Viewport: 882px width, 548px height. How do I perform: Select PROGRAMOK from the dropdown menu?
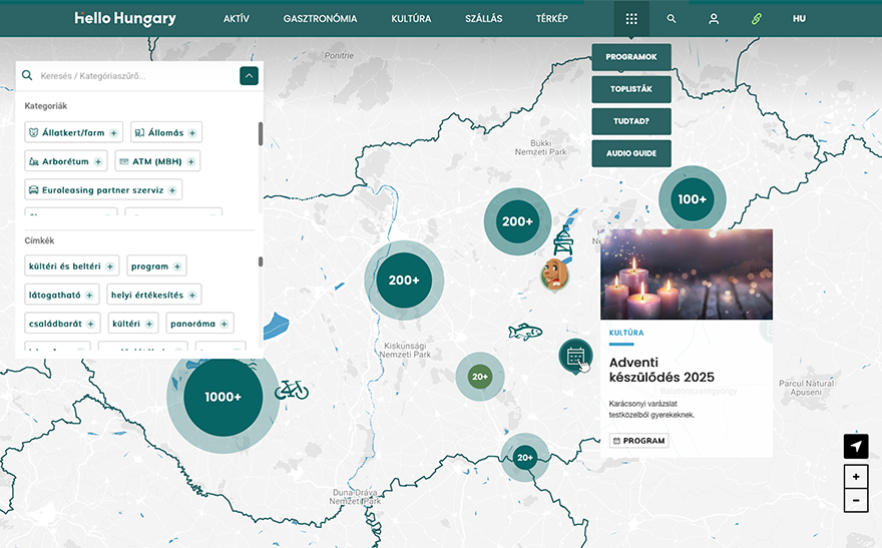tap(631, 57)
